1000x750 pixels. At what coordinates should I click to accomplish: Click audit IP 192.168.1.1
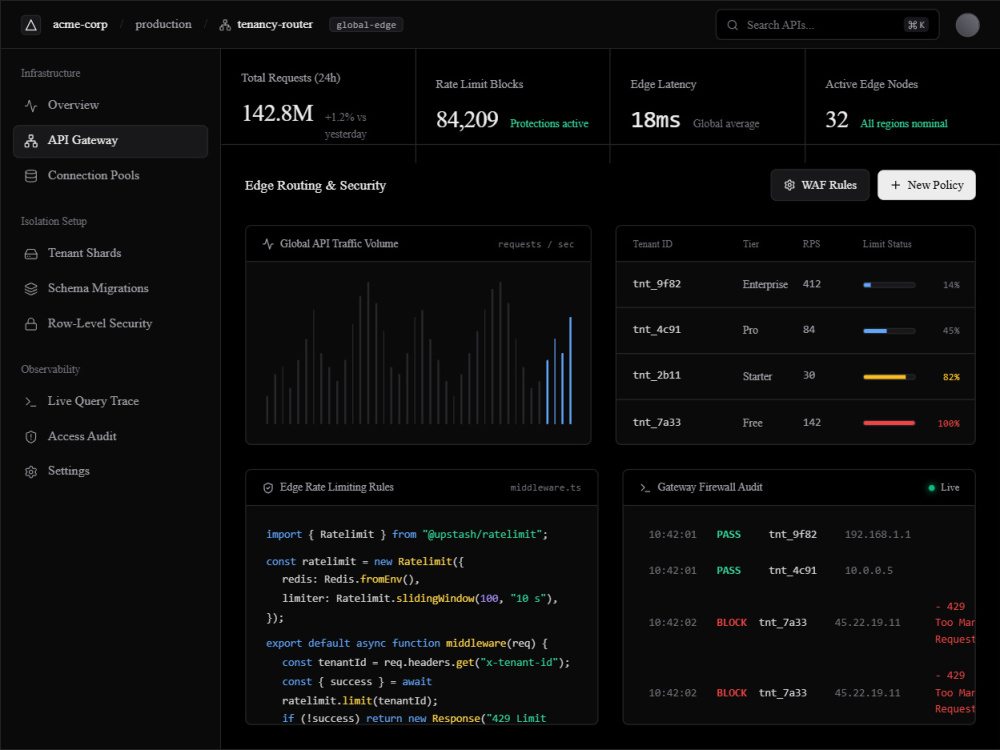(x=878, y=534)
